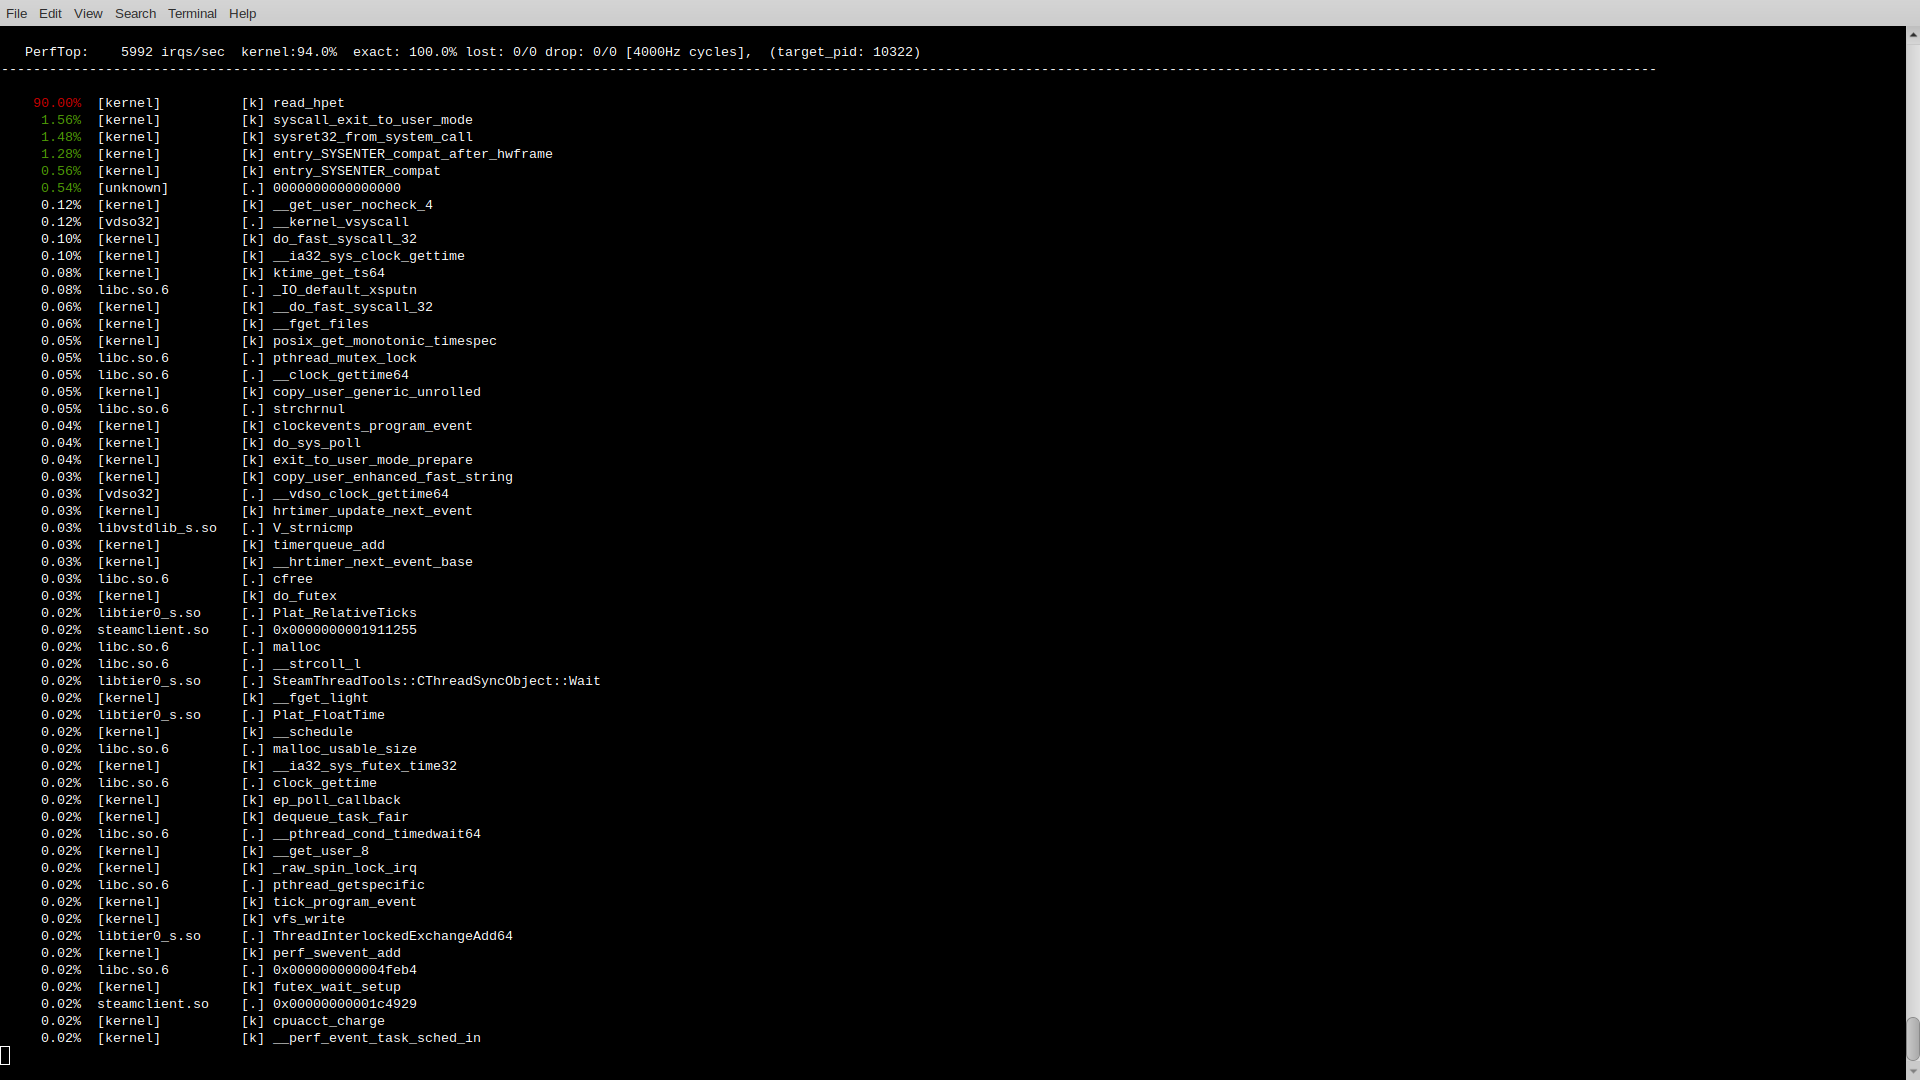Click the 0.10% do_fast_syscall_32 symbol
Image resolution: width=1920 pixels, height=1080 pixels.
point(344,239)
